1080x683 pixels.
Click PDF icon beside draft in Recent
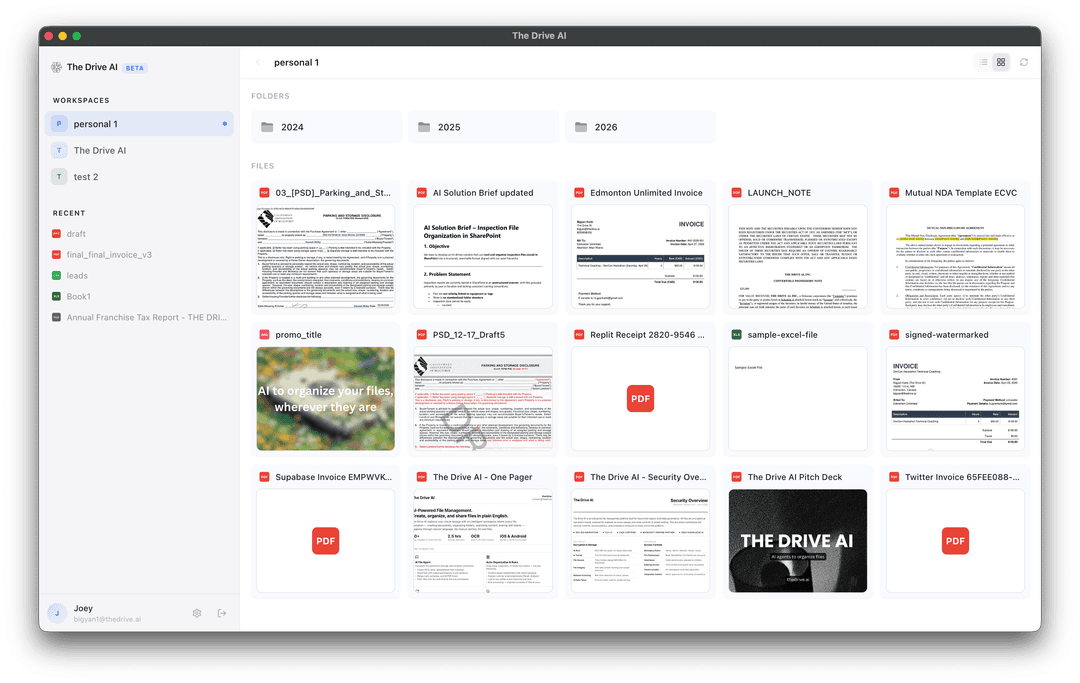pyautogui.click(x=56, y=234)
